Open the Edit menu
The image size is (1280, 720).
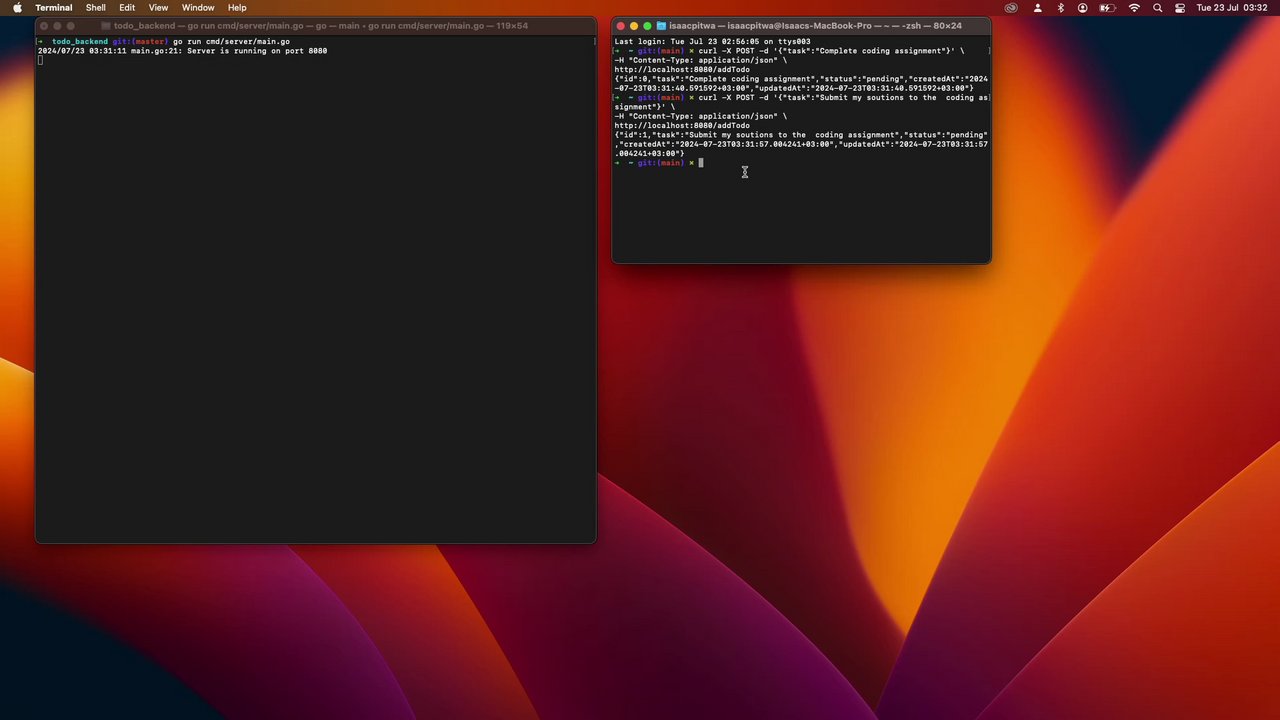coord(127,8)
